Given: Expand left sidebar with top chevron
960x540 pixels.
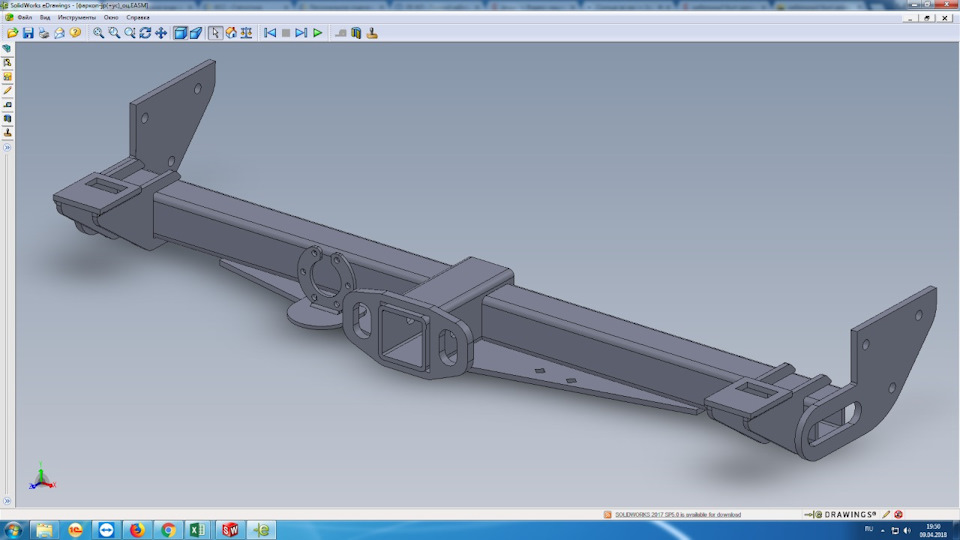Looking at the screenshot, I should 7,148.
